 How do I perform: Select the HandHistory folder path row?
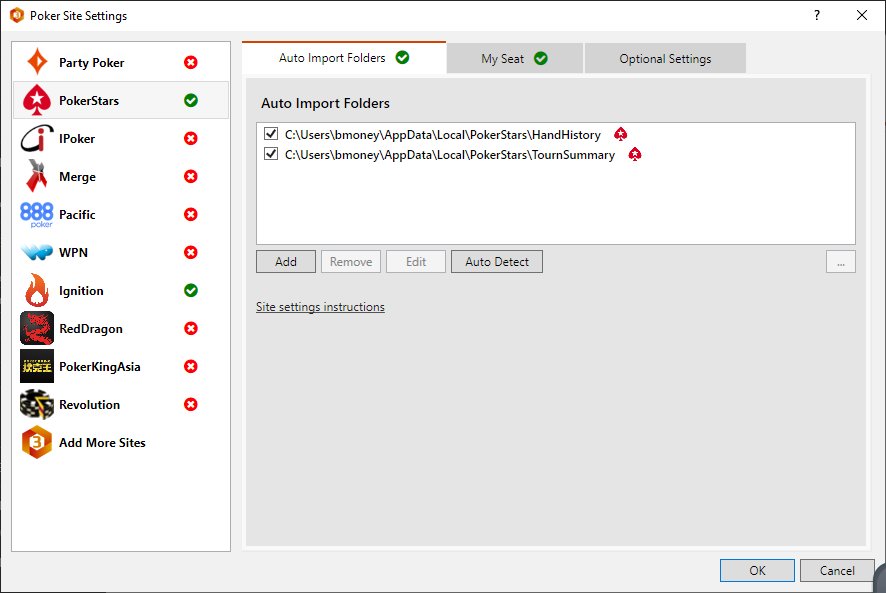pyautogui.click(x=442, y=135)
